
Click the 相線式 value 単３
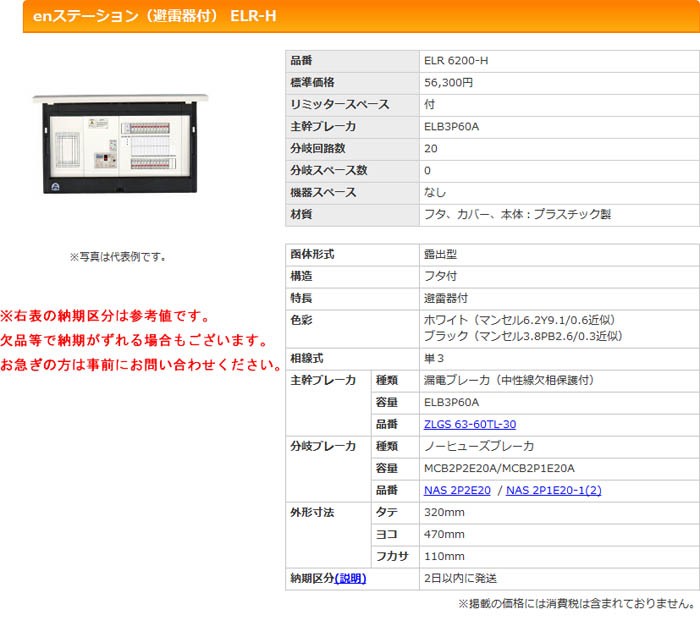click(x=433, y=359)
